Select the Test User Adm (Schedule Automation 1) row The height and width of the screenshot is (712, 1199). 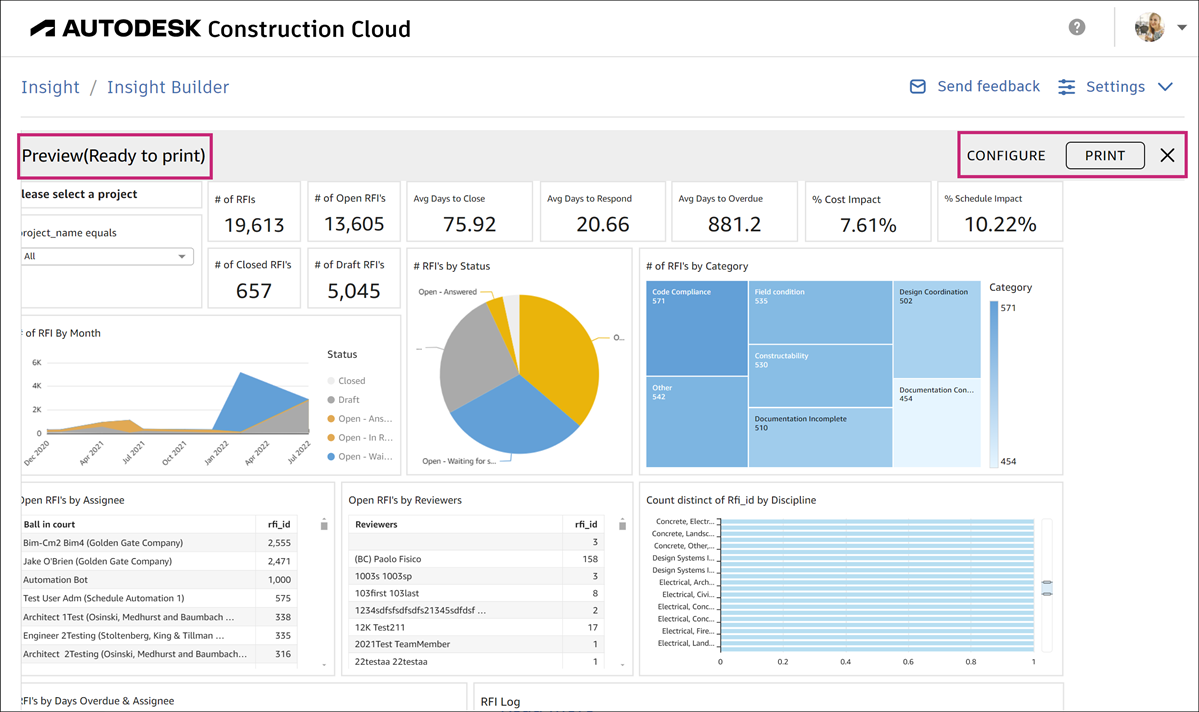coord(158,598)
